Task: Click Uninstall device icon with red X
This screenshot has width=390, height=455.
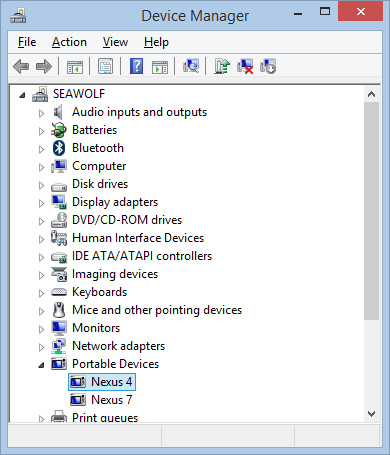Action: [x=245, y=66]
